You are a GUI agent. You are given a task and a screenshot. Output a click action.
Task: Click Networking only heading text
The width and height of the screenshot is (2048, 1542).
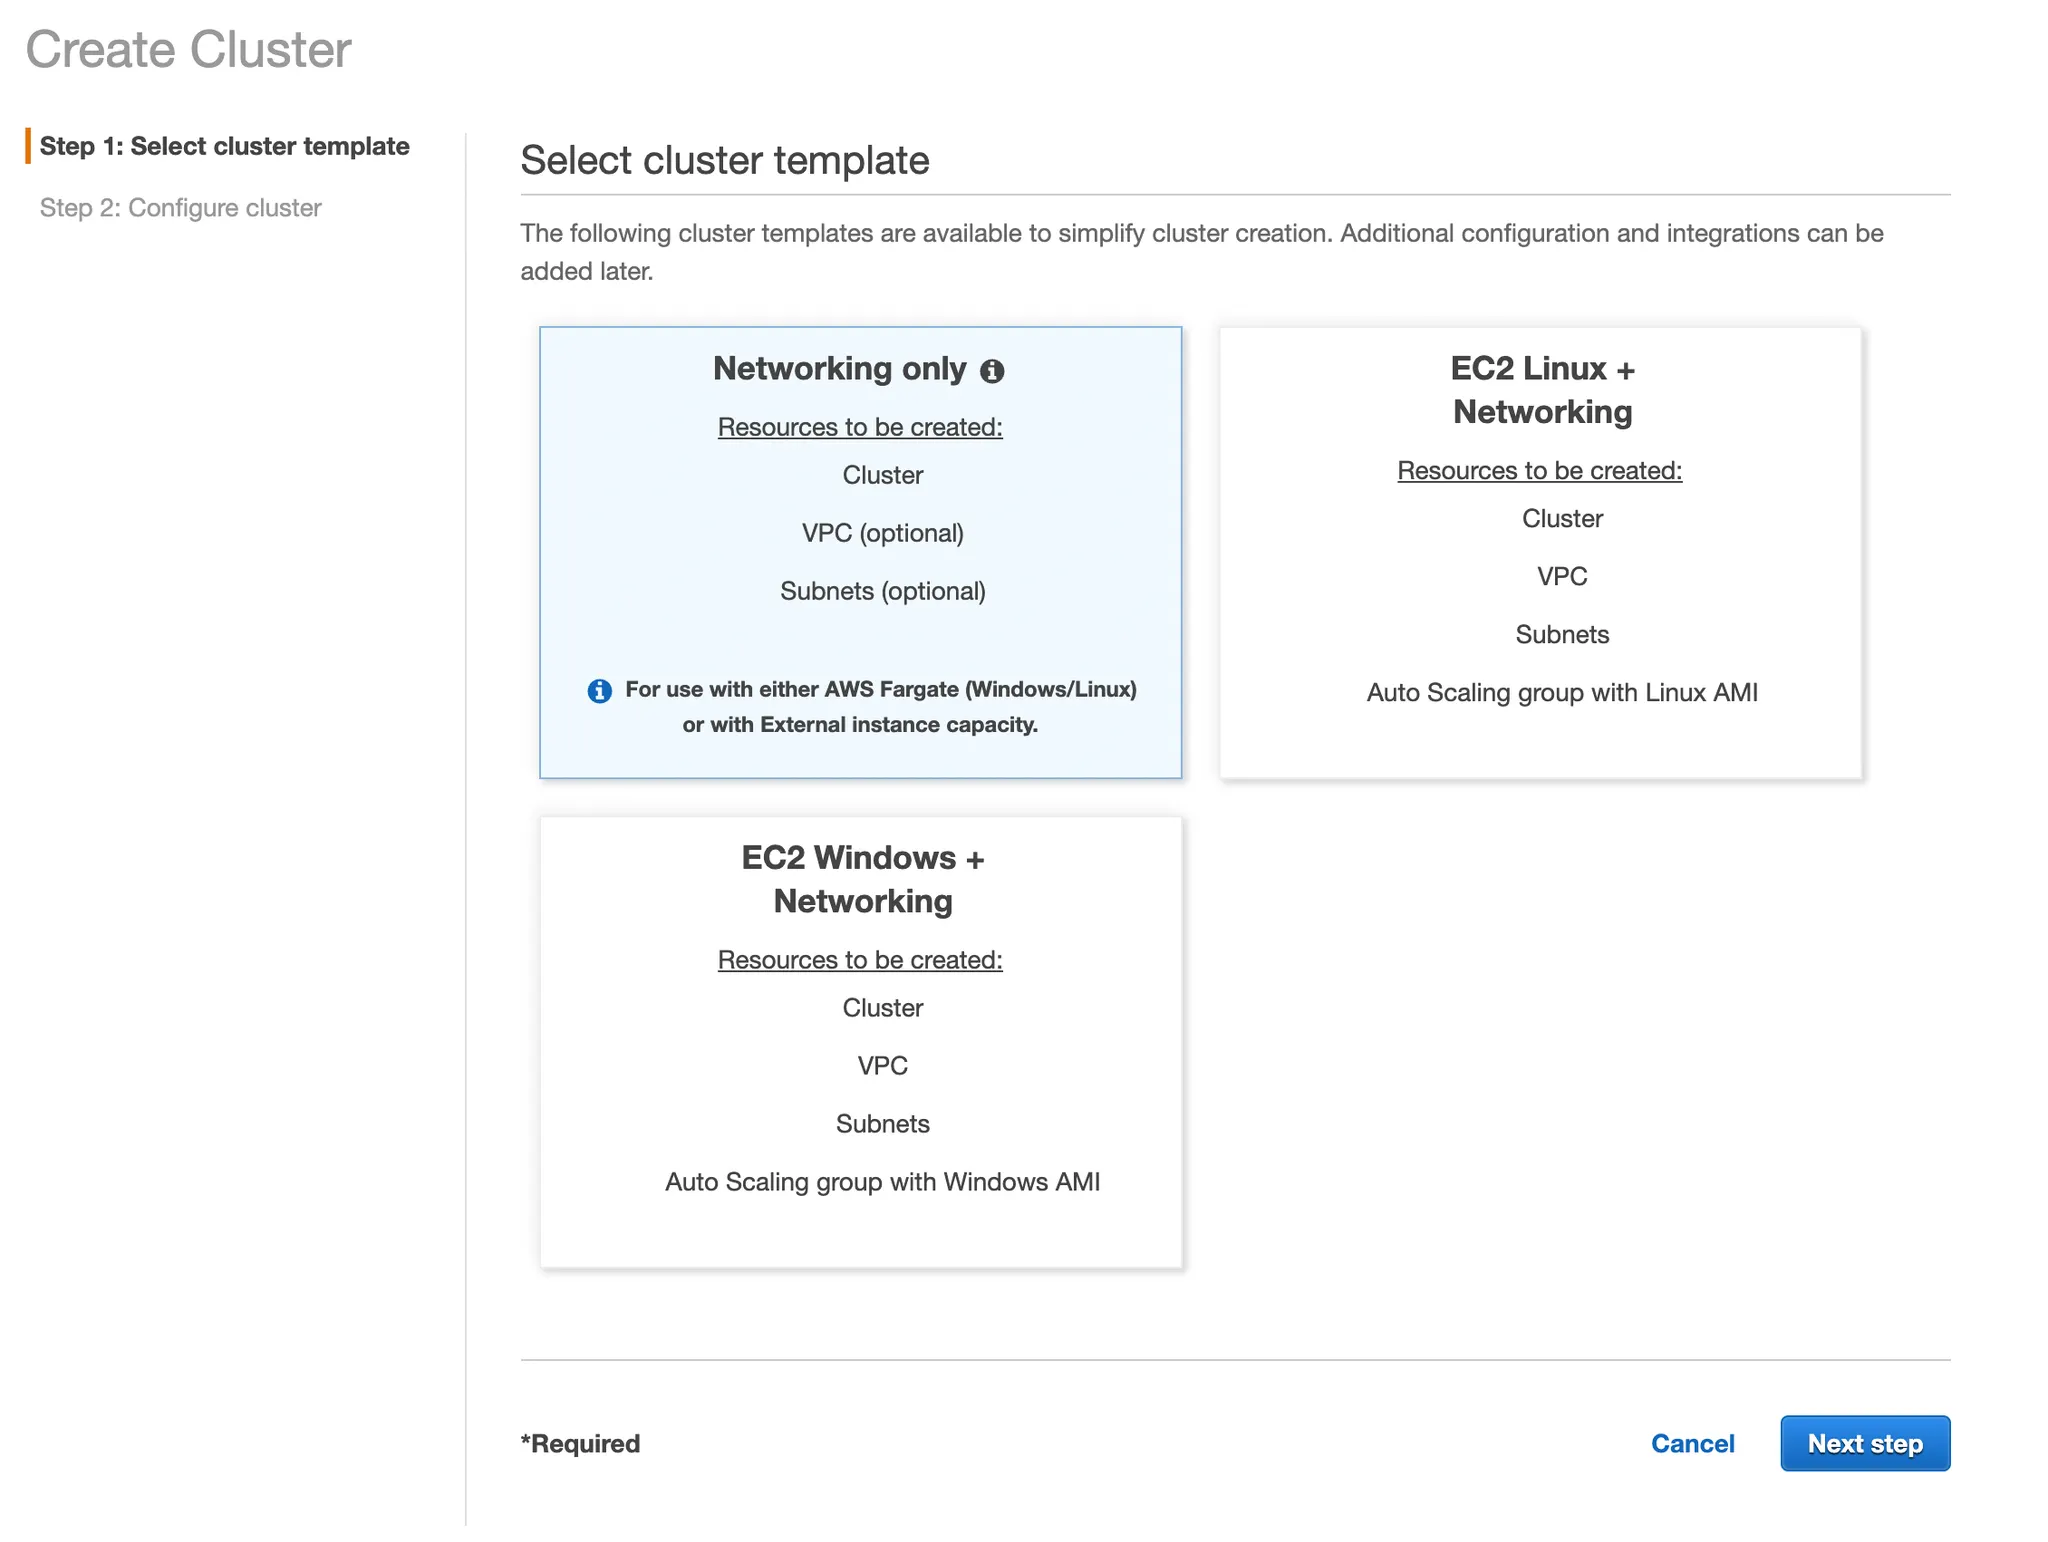click(839, 369)
